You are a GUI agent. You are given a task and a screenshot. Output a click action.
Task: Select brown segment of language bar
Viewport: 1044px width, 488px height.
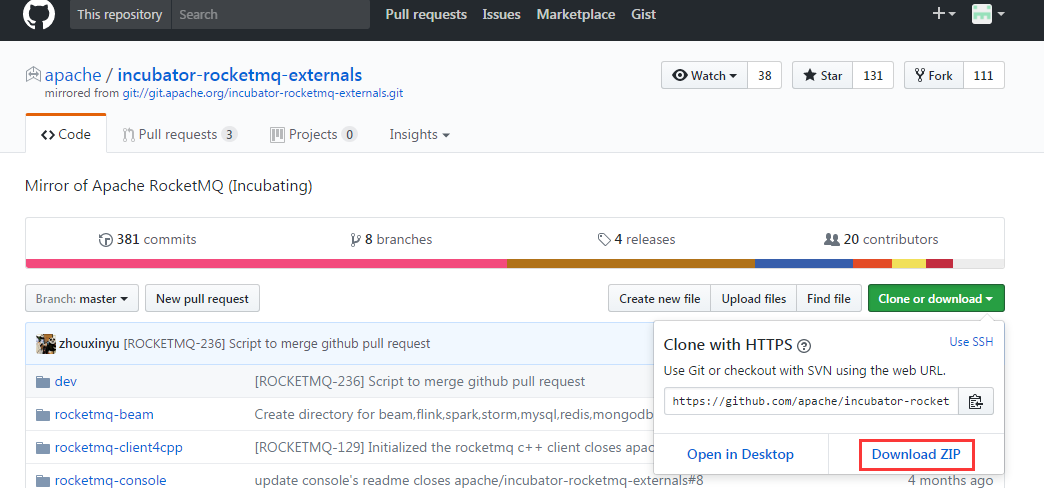point(631,264)
